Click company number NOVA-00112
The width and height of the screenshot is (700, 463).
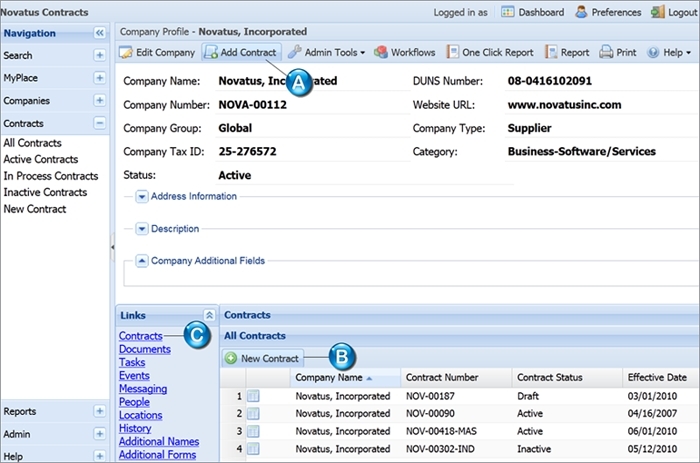point(253,104)
